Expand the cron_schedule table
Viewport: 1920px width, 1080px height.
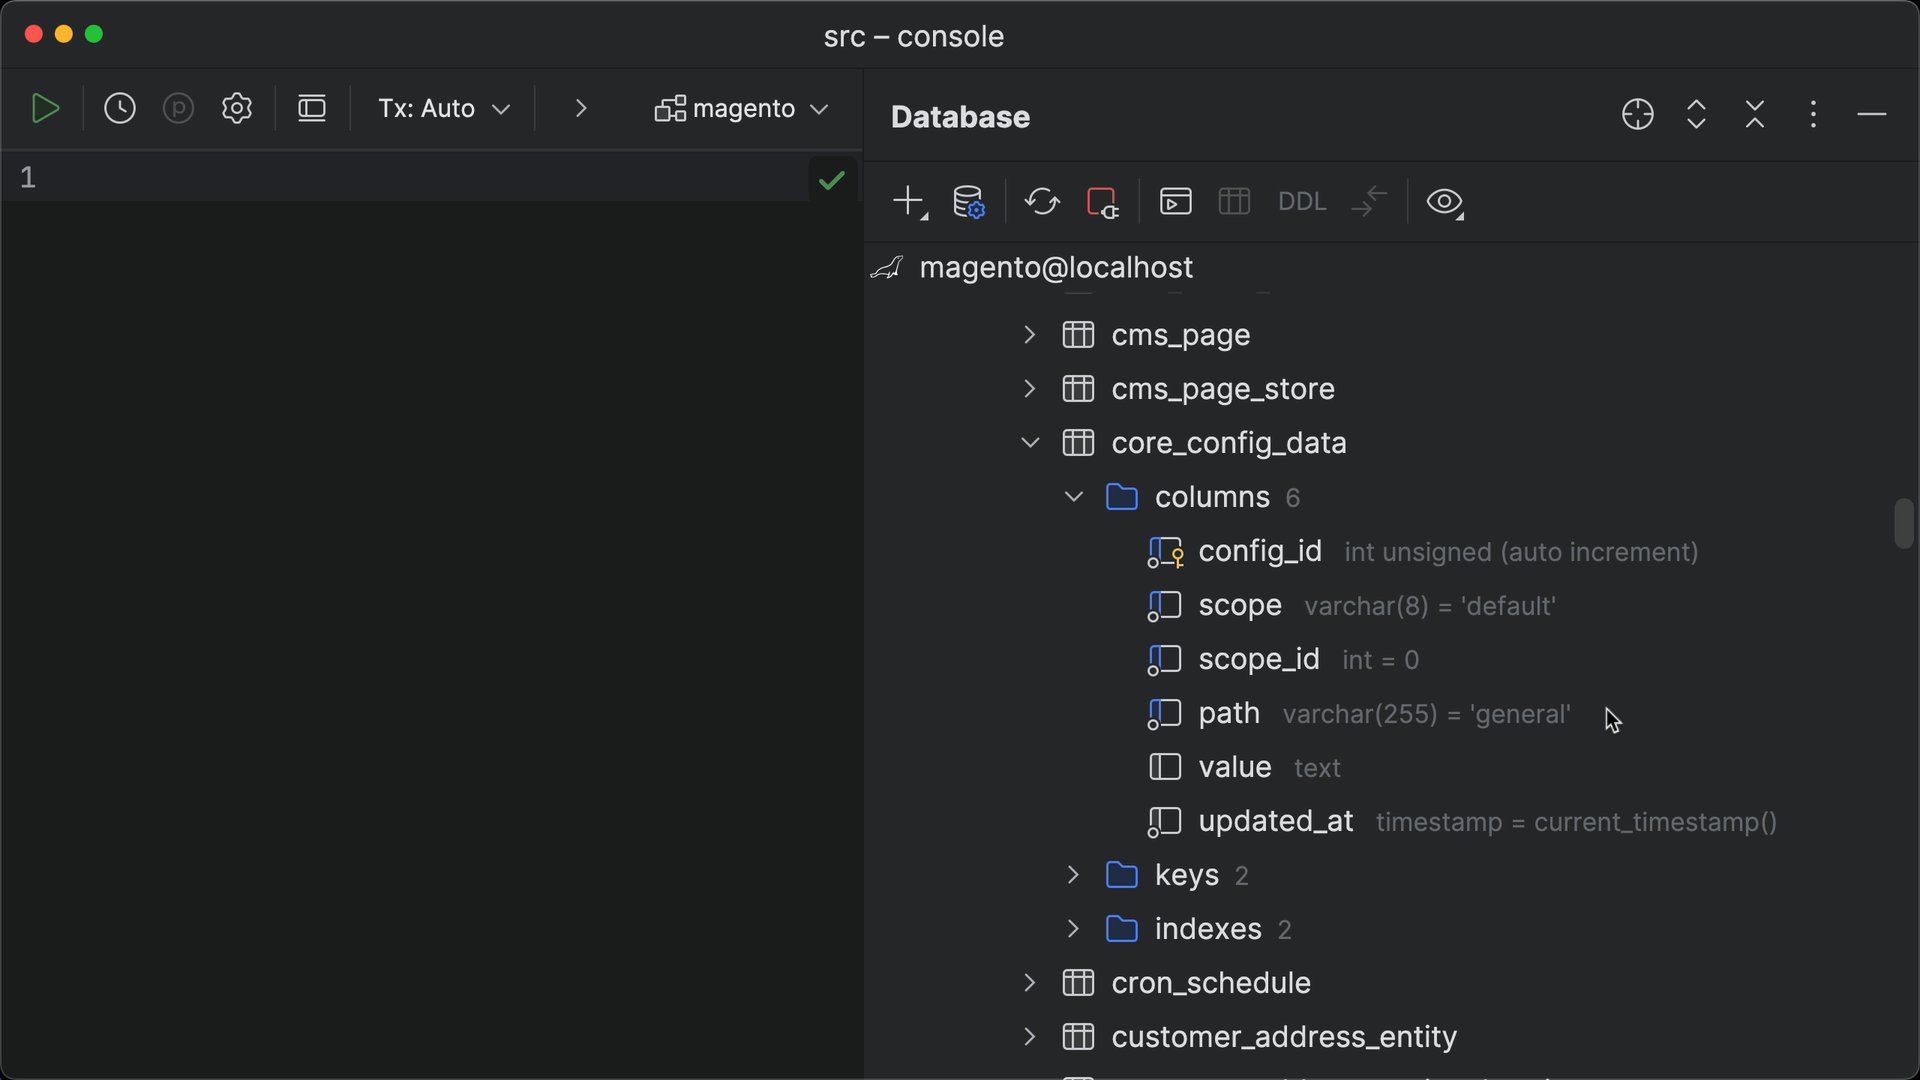click(1030, 983)
